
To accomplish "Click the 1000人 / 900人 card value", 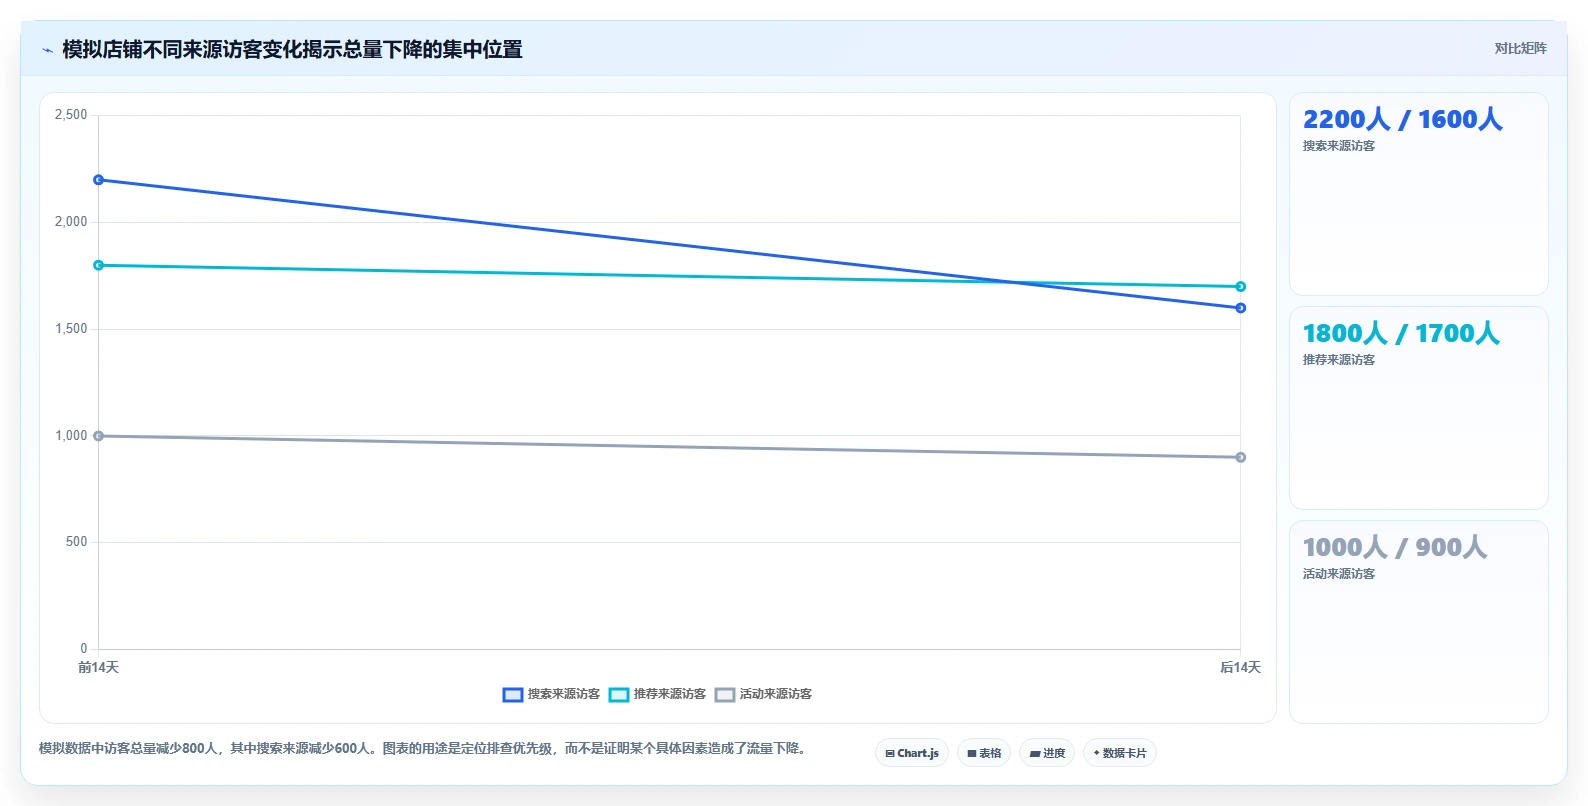I will [x=1395, y=548].
